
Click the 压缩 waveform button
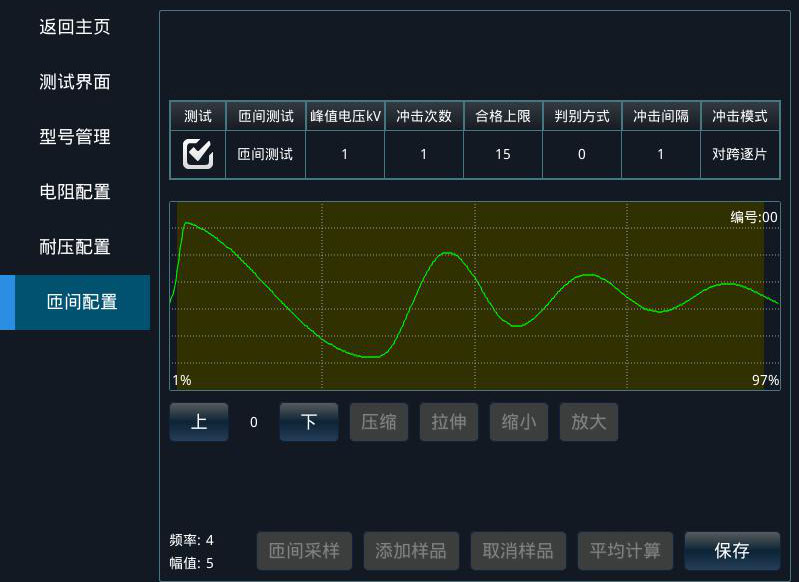pyautogui.click(x=379, y=422)
